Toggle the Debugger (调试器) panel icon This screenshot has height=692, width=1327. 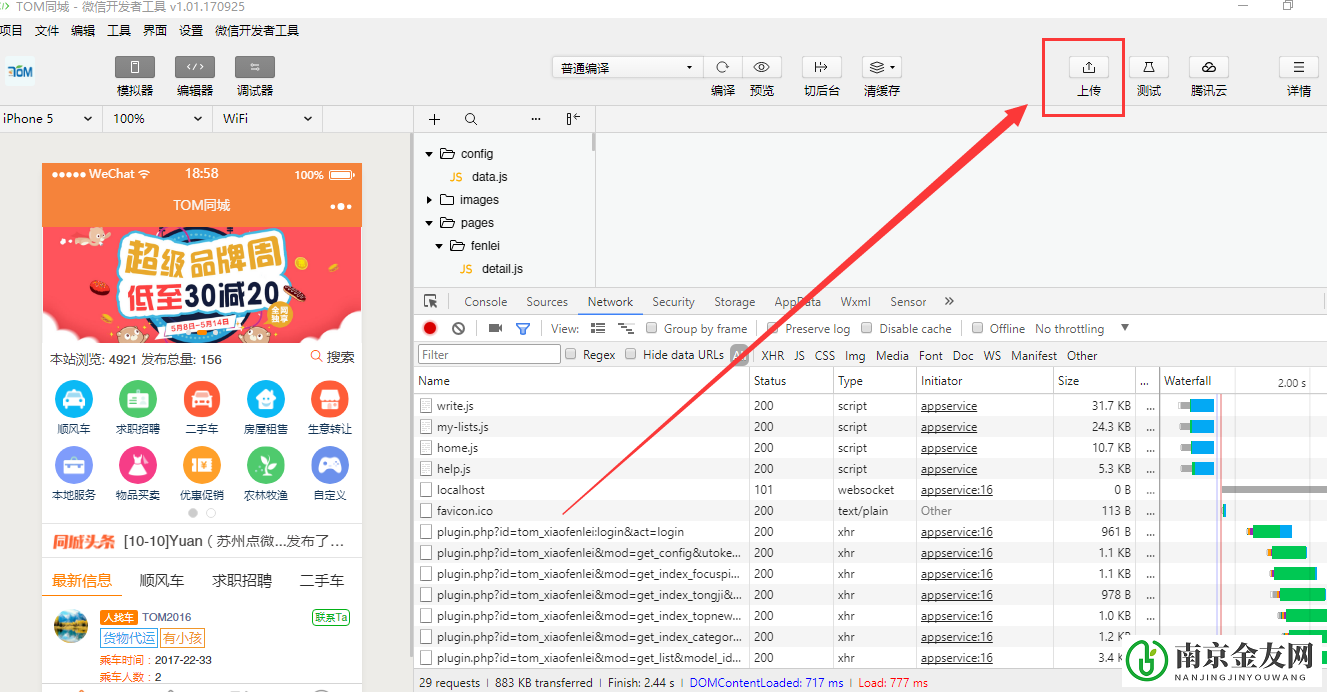coord(255,68)
